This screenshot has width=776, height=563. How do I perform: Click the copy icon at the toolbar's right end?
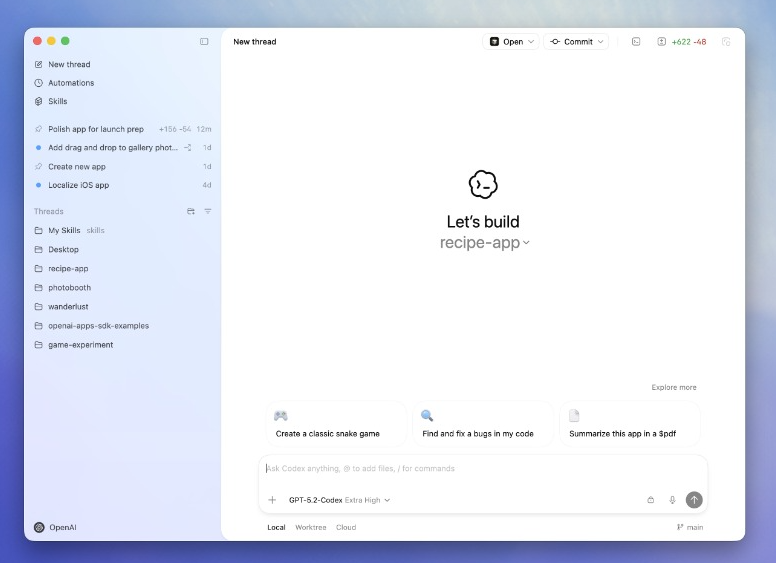(x=726, y=42)
